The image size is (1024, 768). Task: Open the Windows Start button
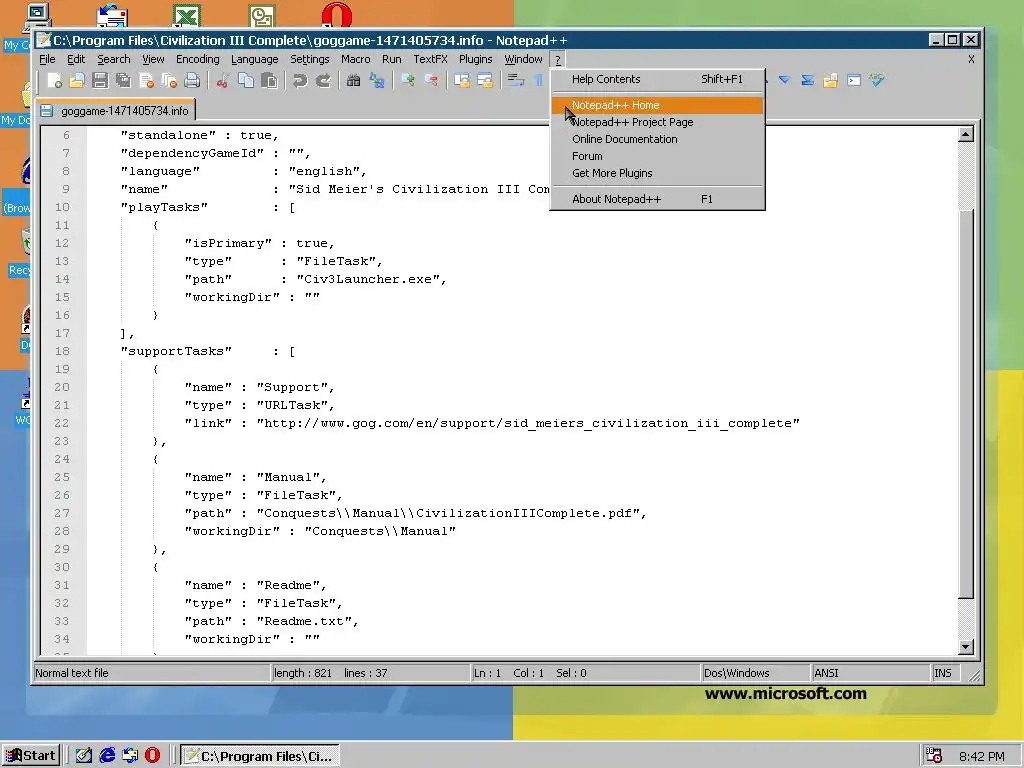click(31, 756)
